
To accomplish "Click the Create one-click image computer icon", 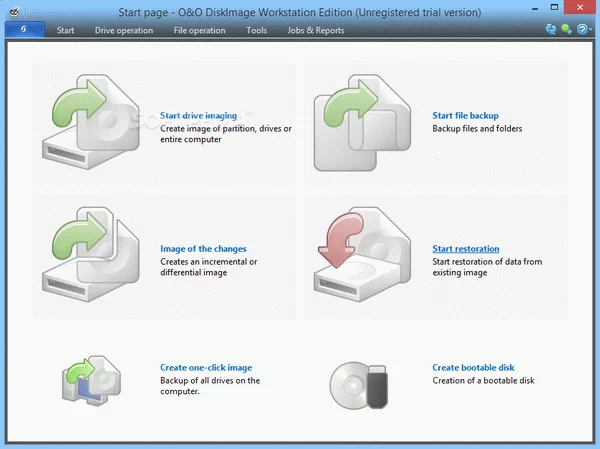I will coord(91,380).
